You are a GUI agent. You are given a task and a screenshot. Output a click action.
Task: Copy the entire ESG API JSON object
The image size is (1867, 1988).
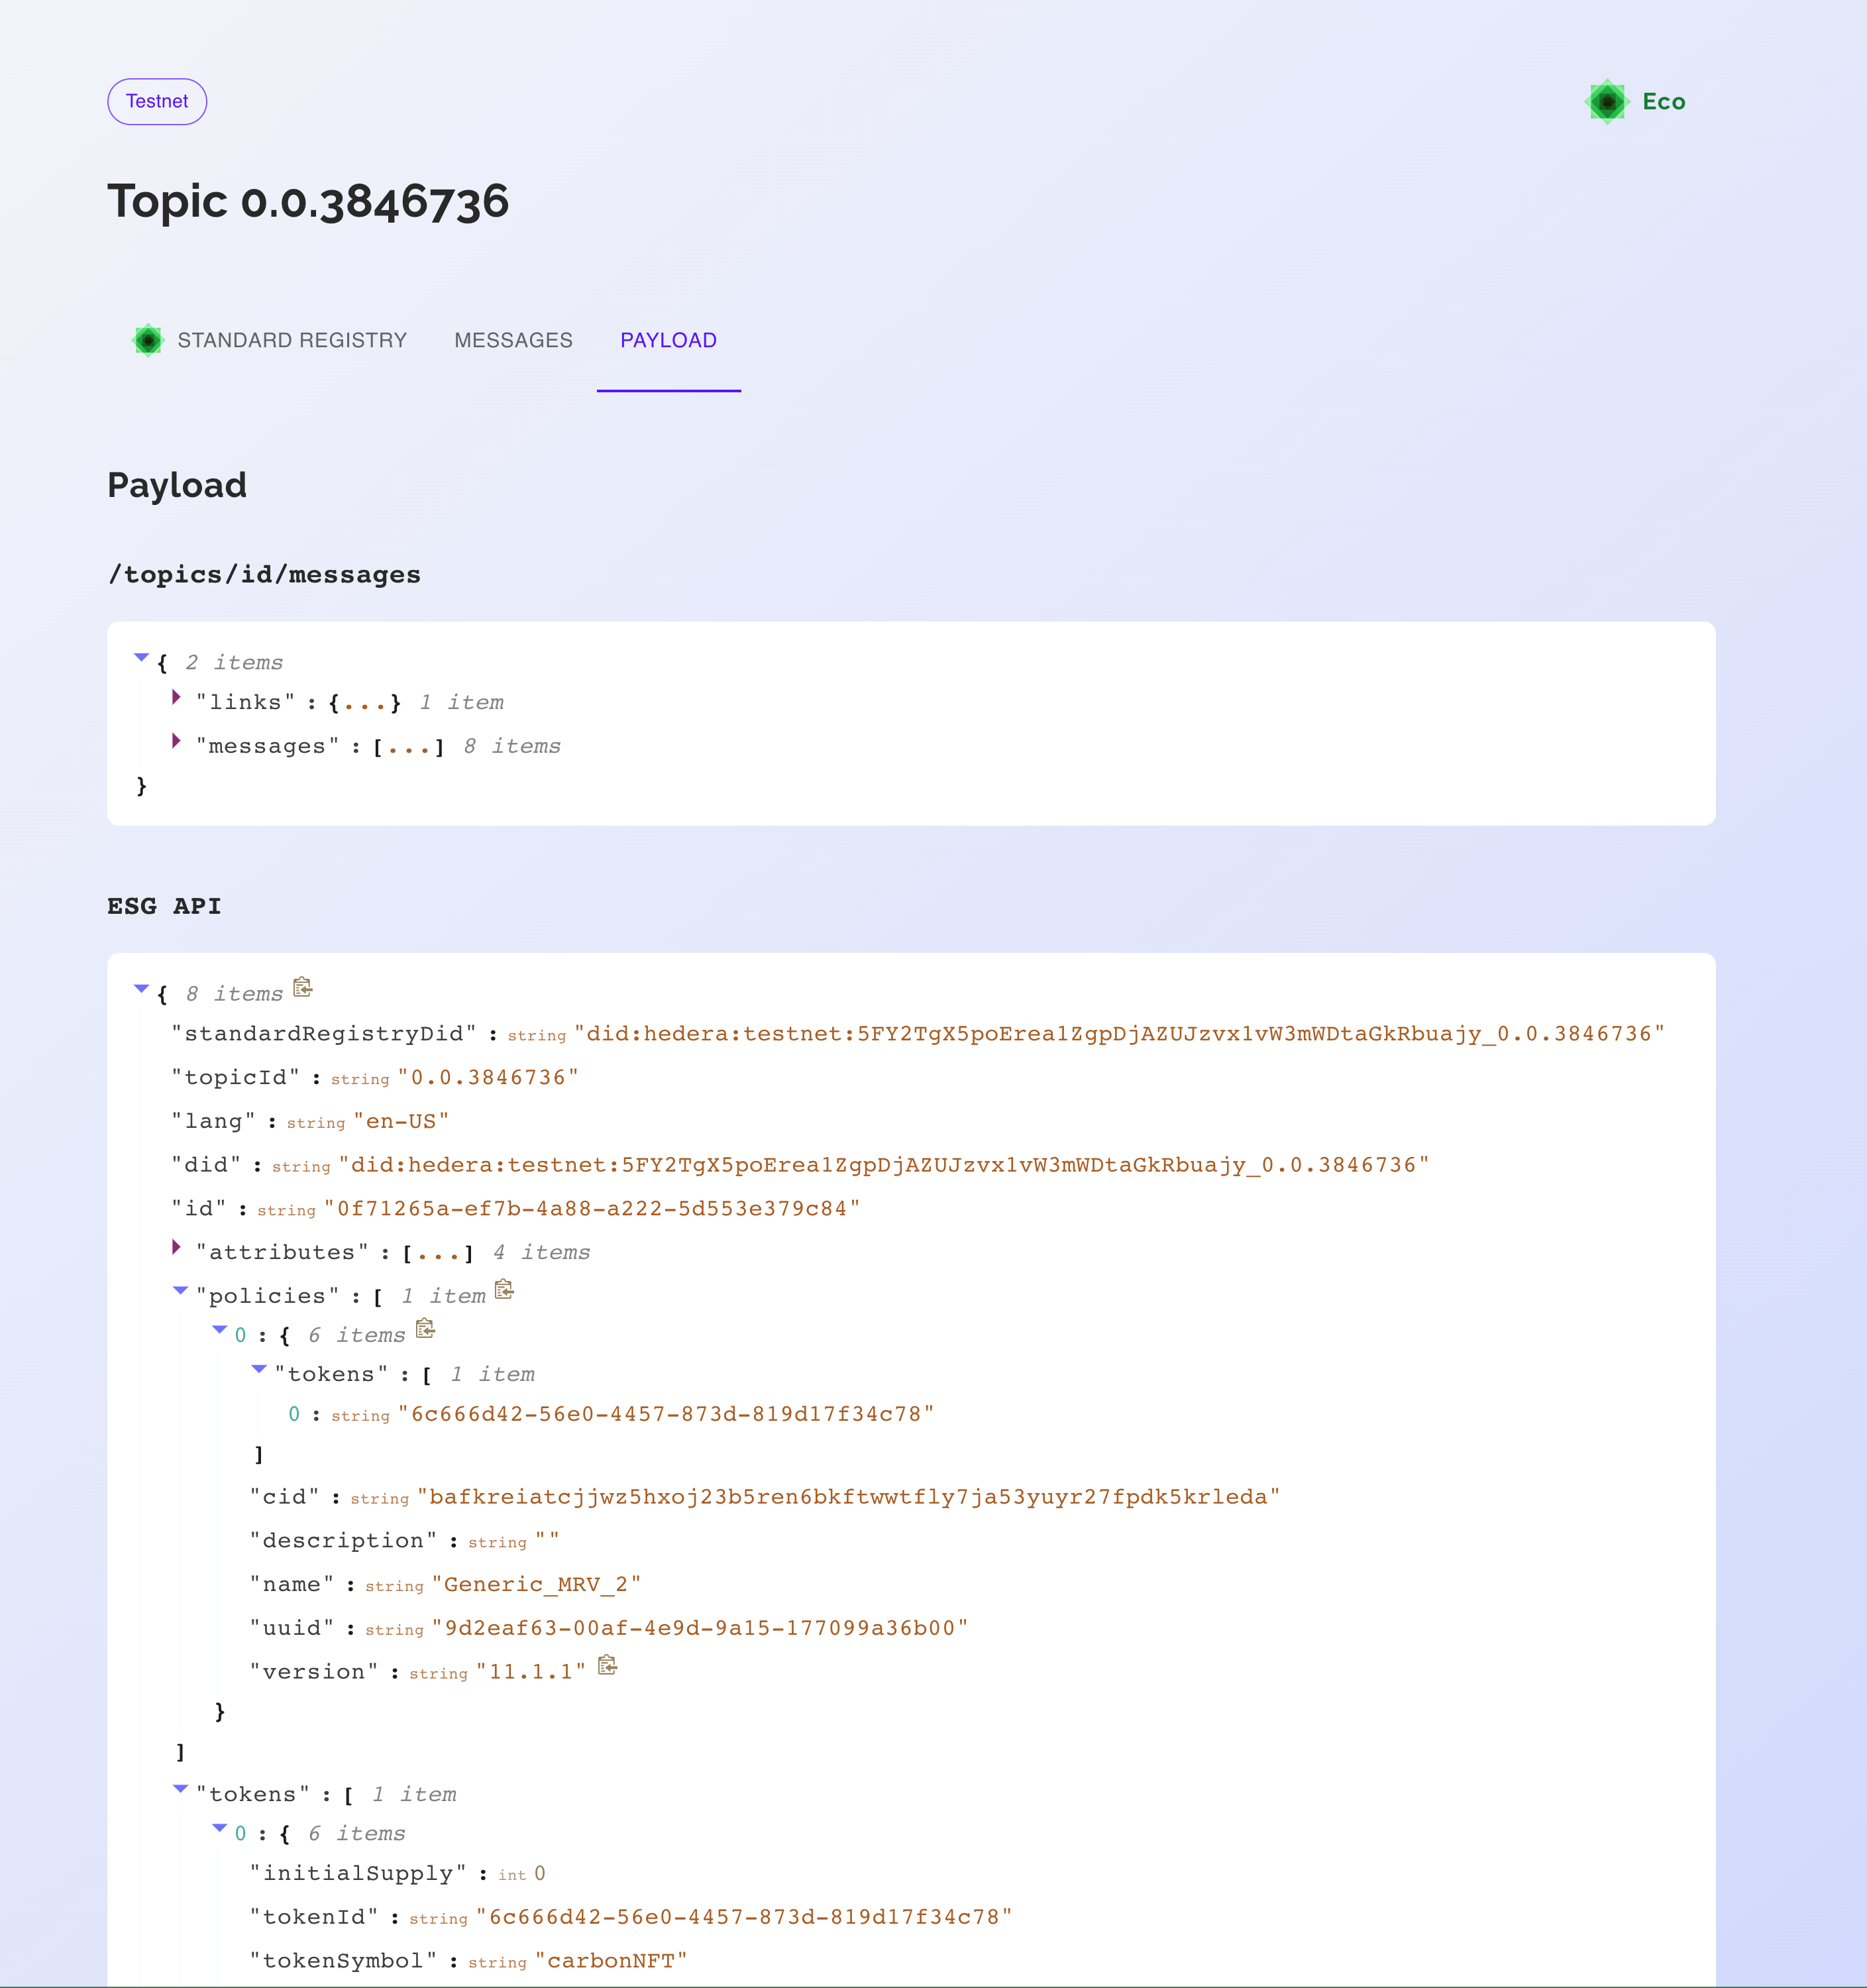pos(302,987)
